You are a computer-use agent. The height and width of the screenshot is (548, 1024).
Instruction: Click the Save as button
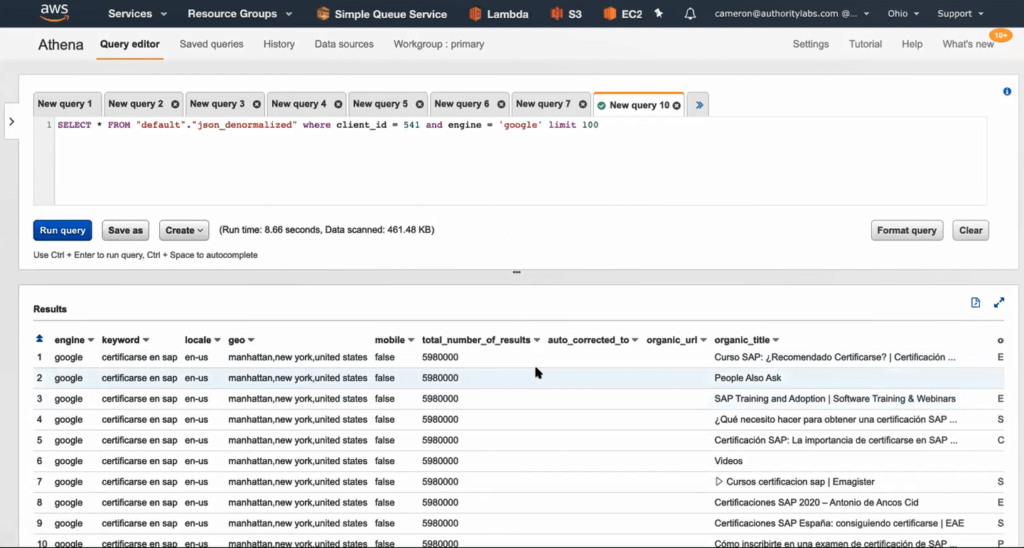pyautogui.click(x=125, y=231)
